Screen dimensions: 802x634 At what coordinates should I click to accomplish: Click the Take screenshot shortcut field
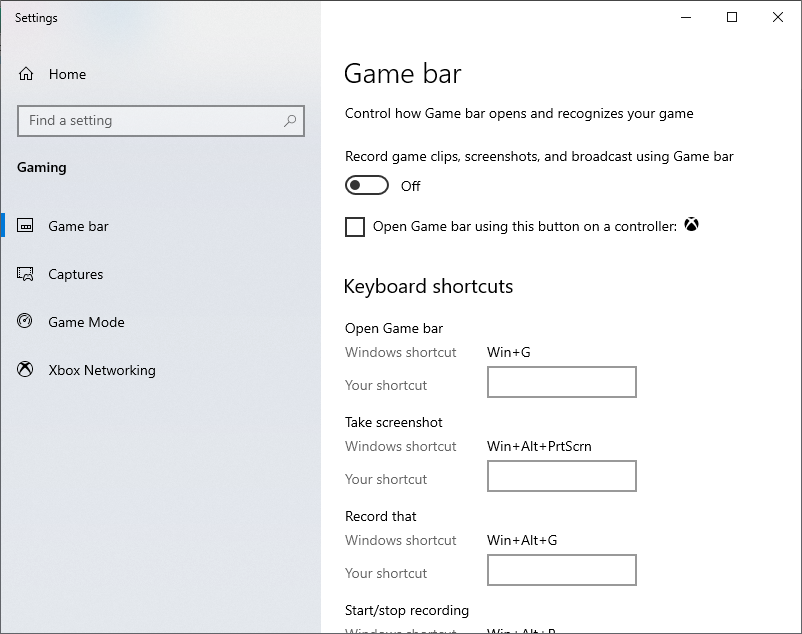click(562, 476)
